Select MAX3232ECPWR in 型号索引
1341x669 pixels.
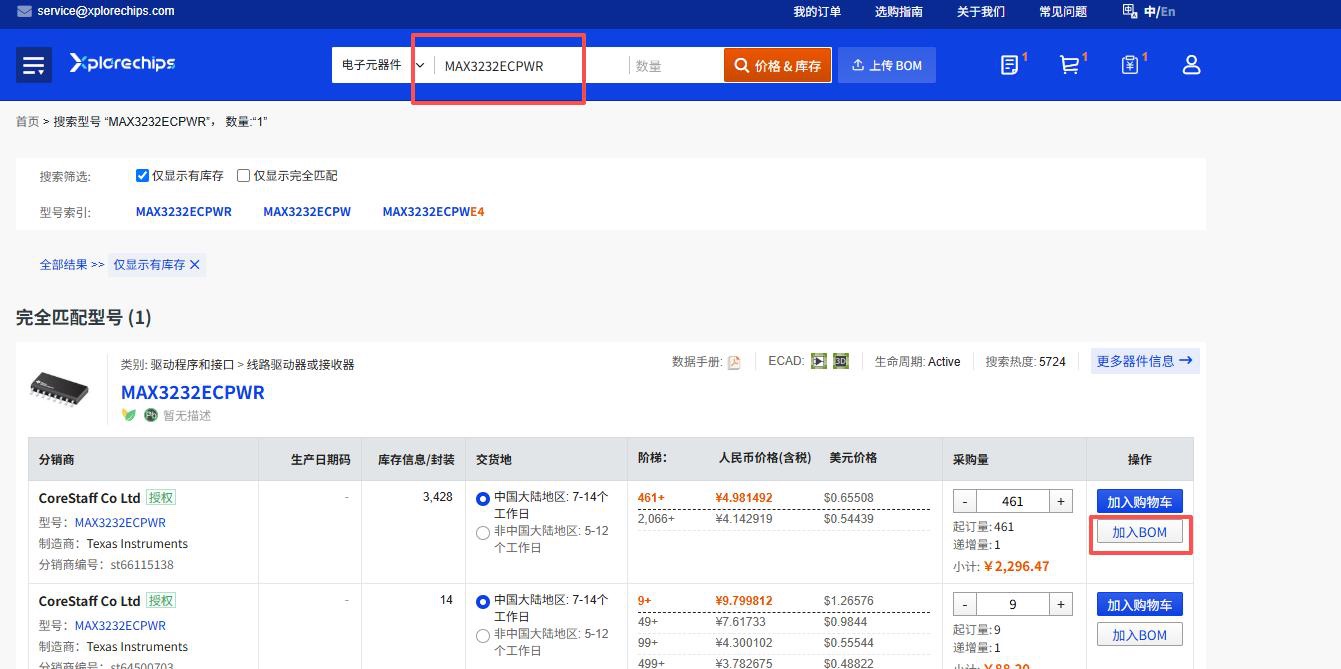click(184, 212)
